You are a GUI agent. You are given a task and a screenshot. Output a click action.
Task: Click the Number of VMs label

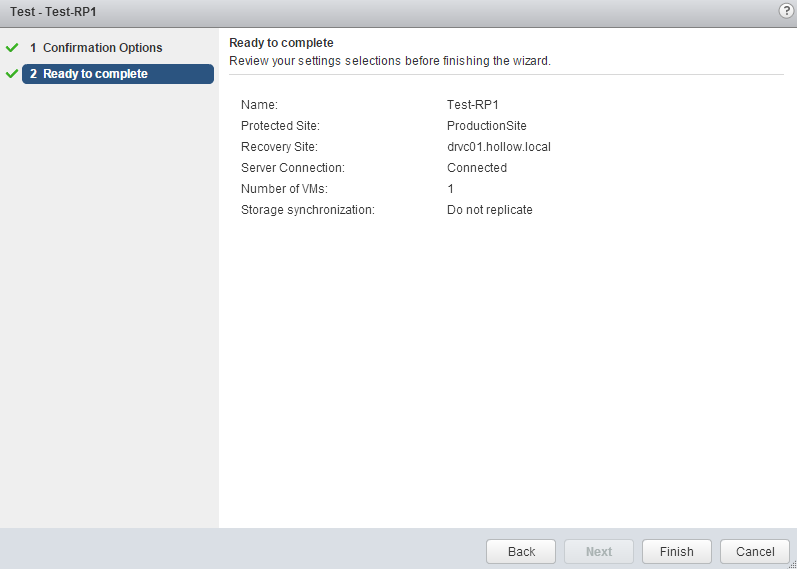pos(284,189)
